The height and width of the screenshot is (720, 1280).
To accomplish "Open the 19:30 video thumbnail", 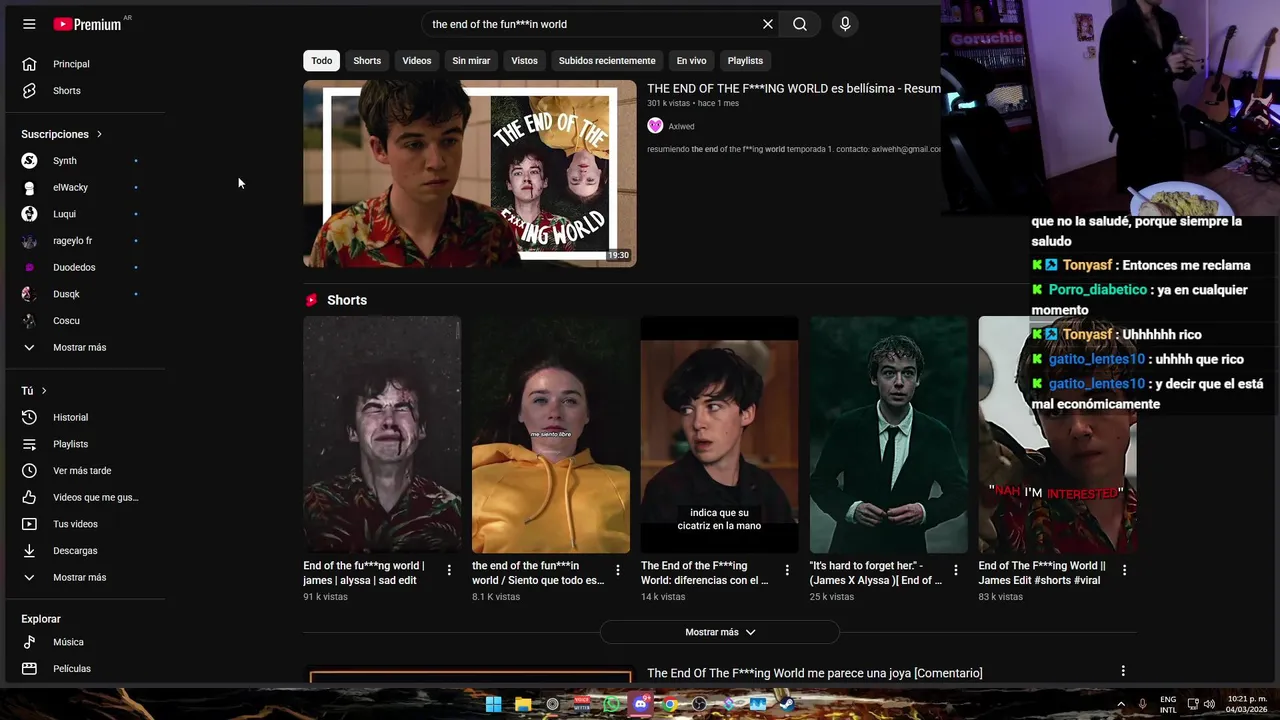I will click(470, 173).
